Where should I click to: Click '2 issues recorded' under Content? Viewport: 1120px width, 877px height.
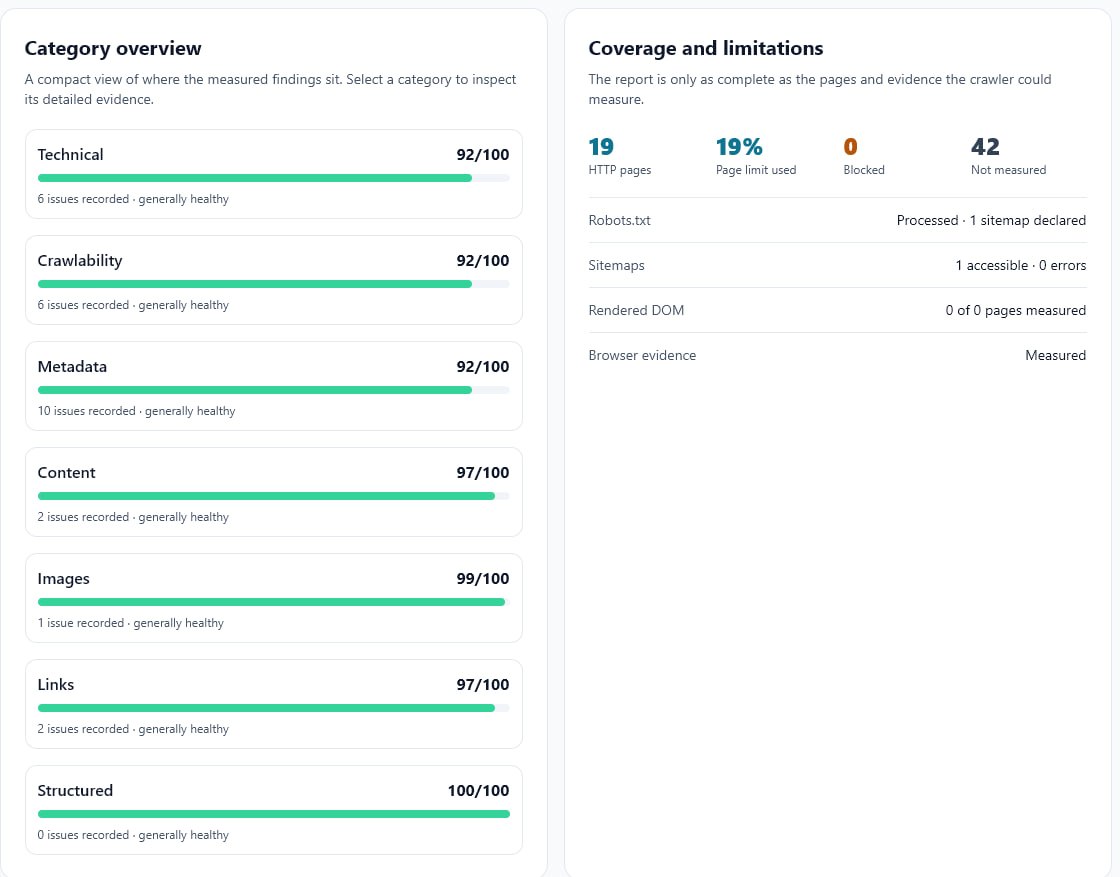(83, 517)
